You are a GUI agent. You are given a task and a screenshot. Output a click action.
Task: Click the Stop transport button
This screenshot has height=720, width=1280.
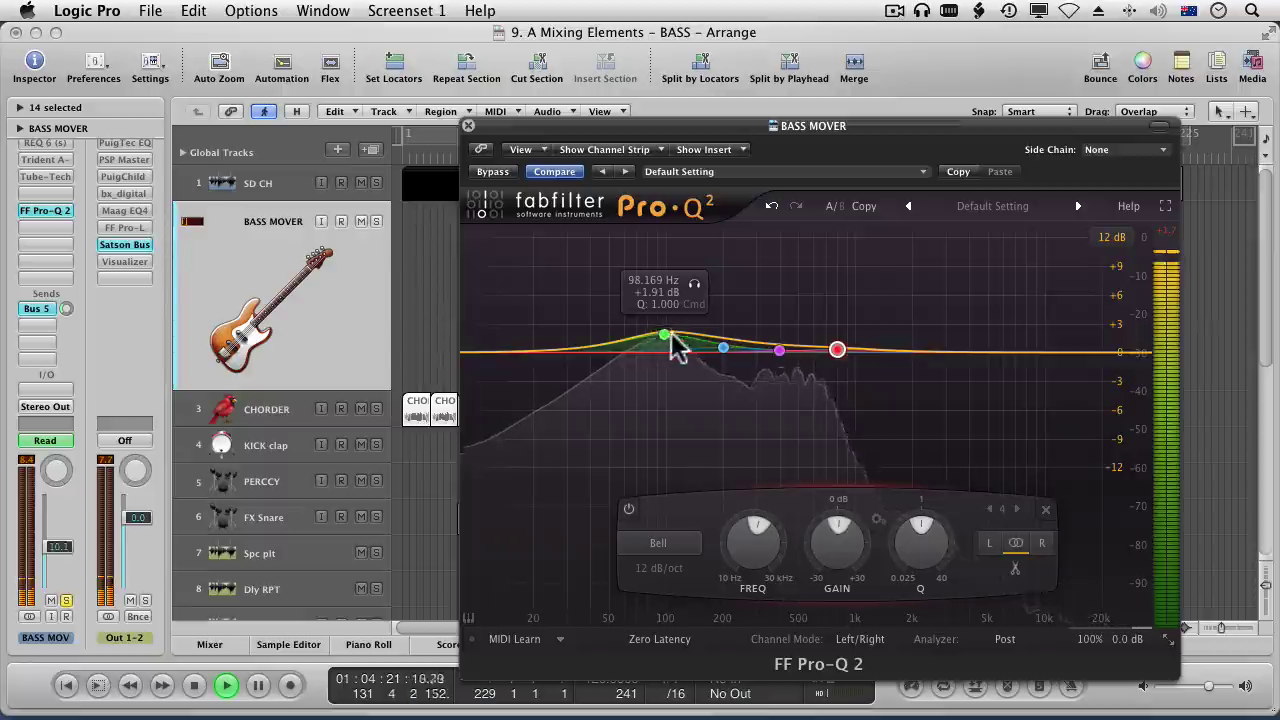(x=194, y=685)
